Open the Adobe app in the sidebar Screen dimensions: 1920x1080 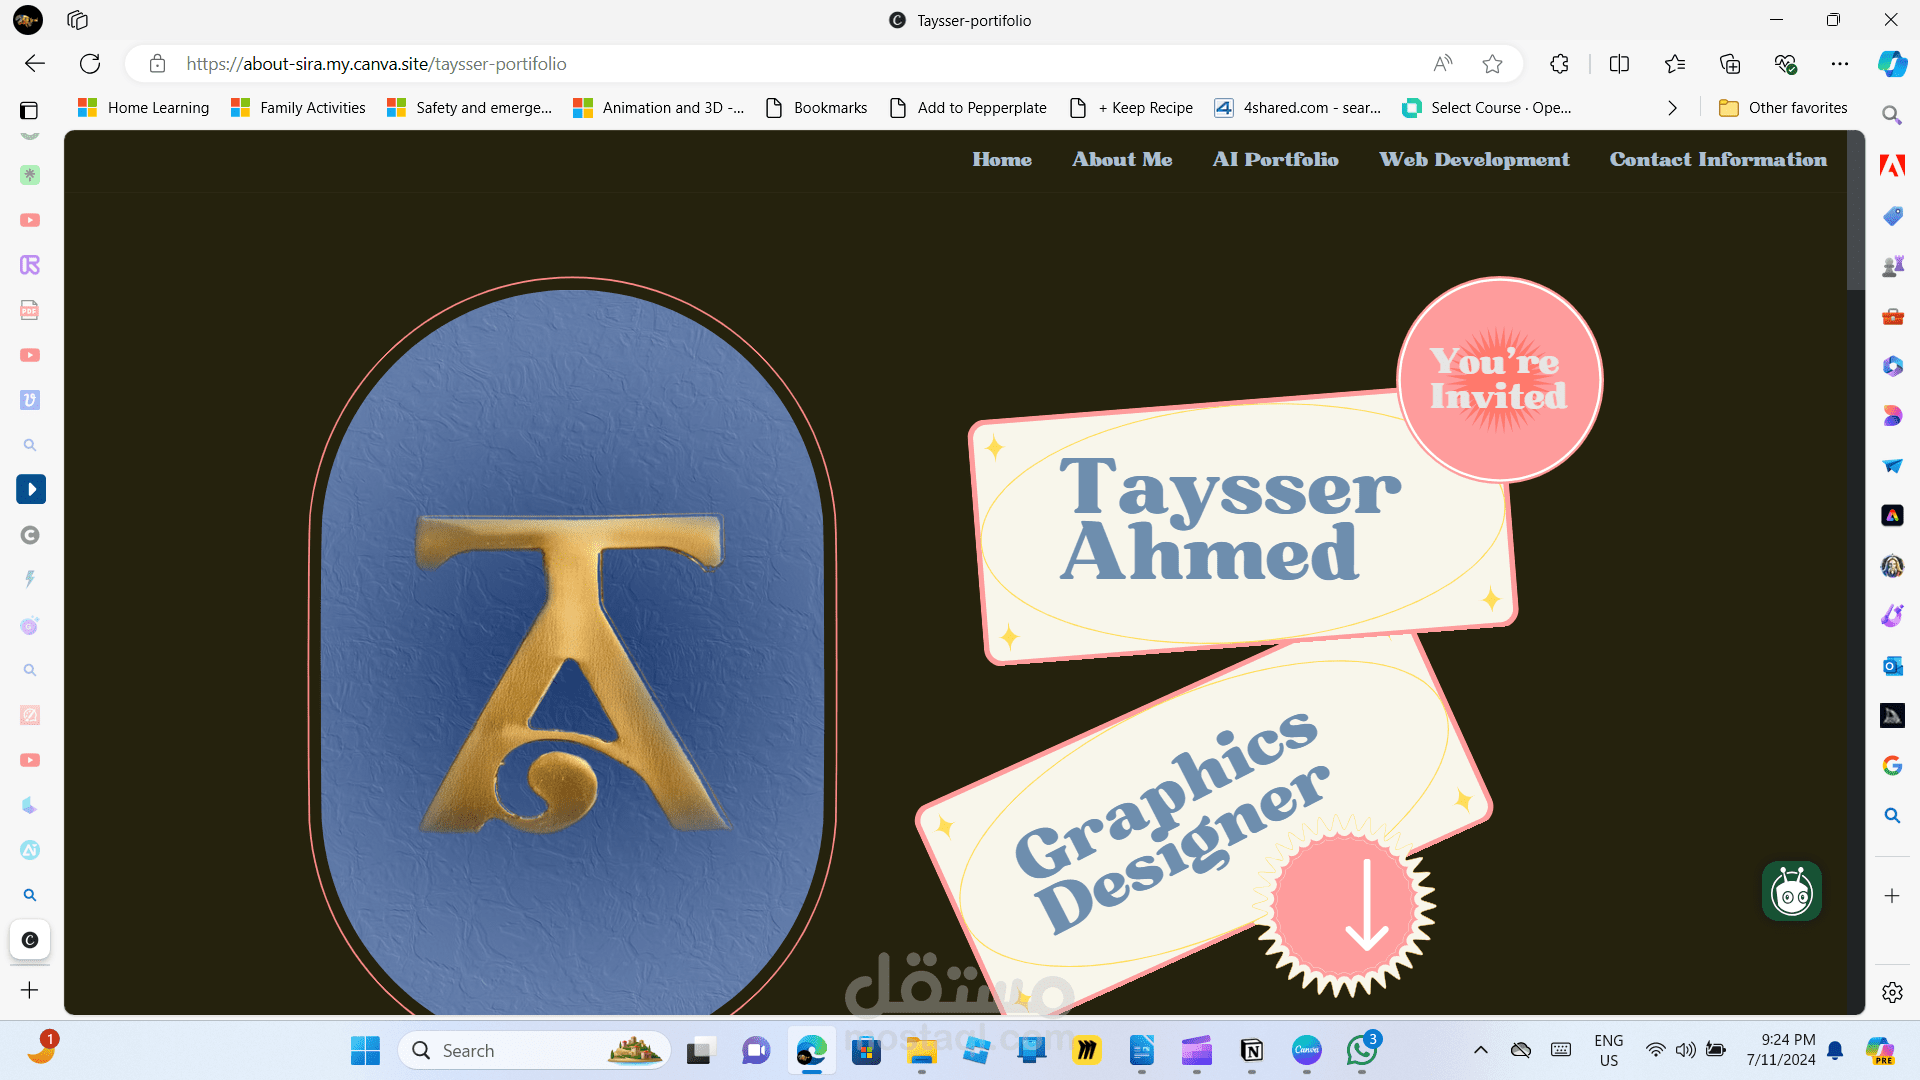[1892, 166]
